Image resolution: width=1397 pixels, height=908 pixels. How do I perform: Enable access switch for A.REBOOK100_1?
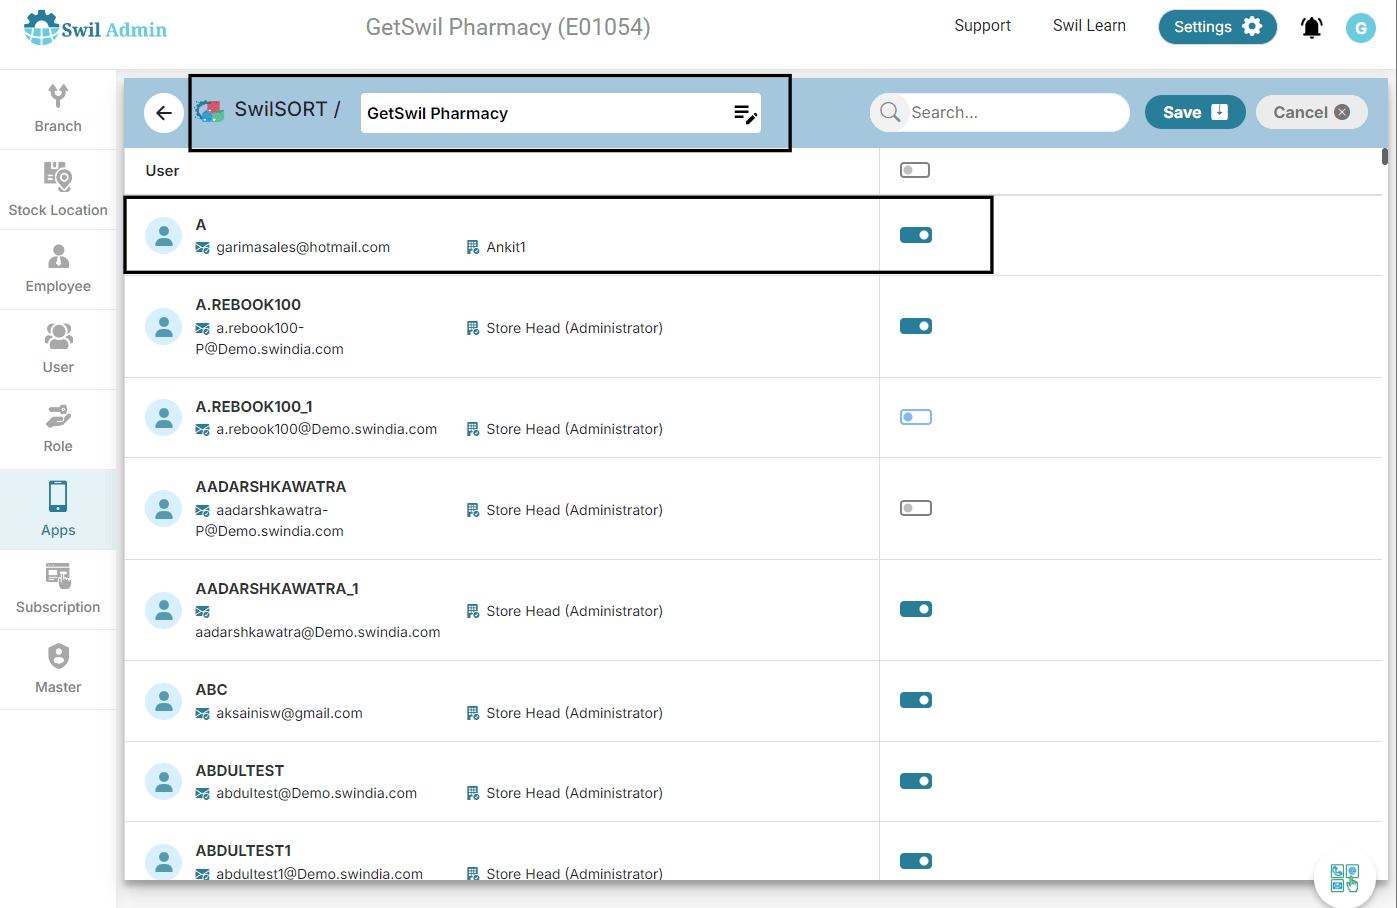click(915, 417)
